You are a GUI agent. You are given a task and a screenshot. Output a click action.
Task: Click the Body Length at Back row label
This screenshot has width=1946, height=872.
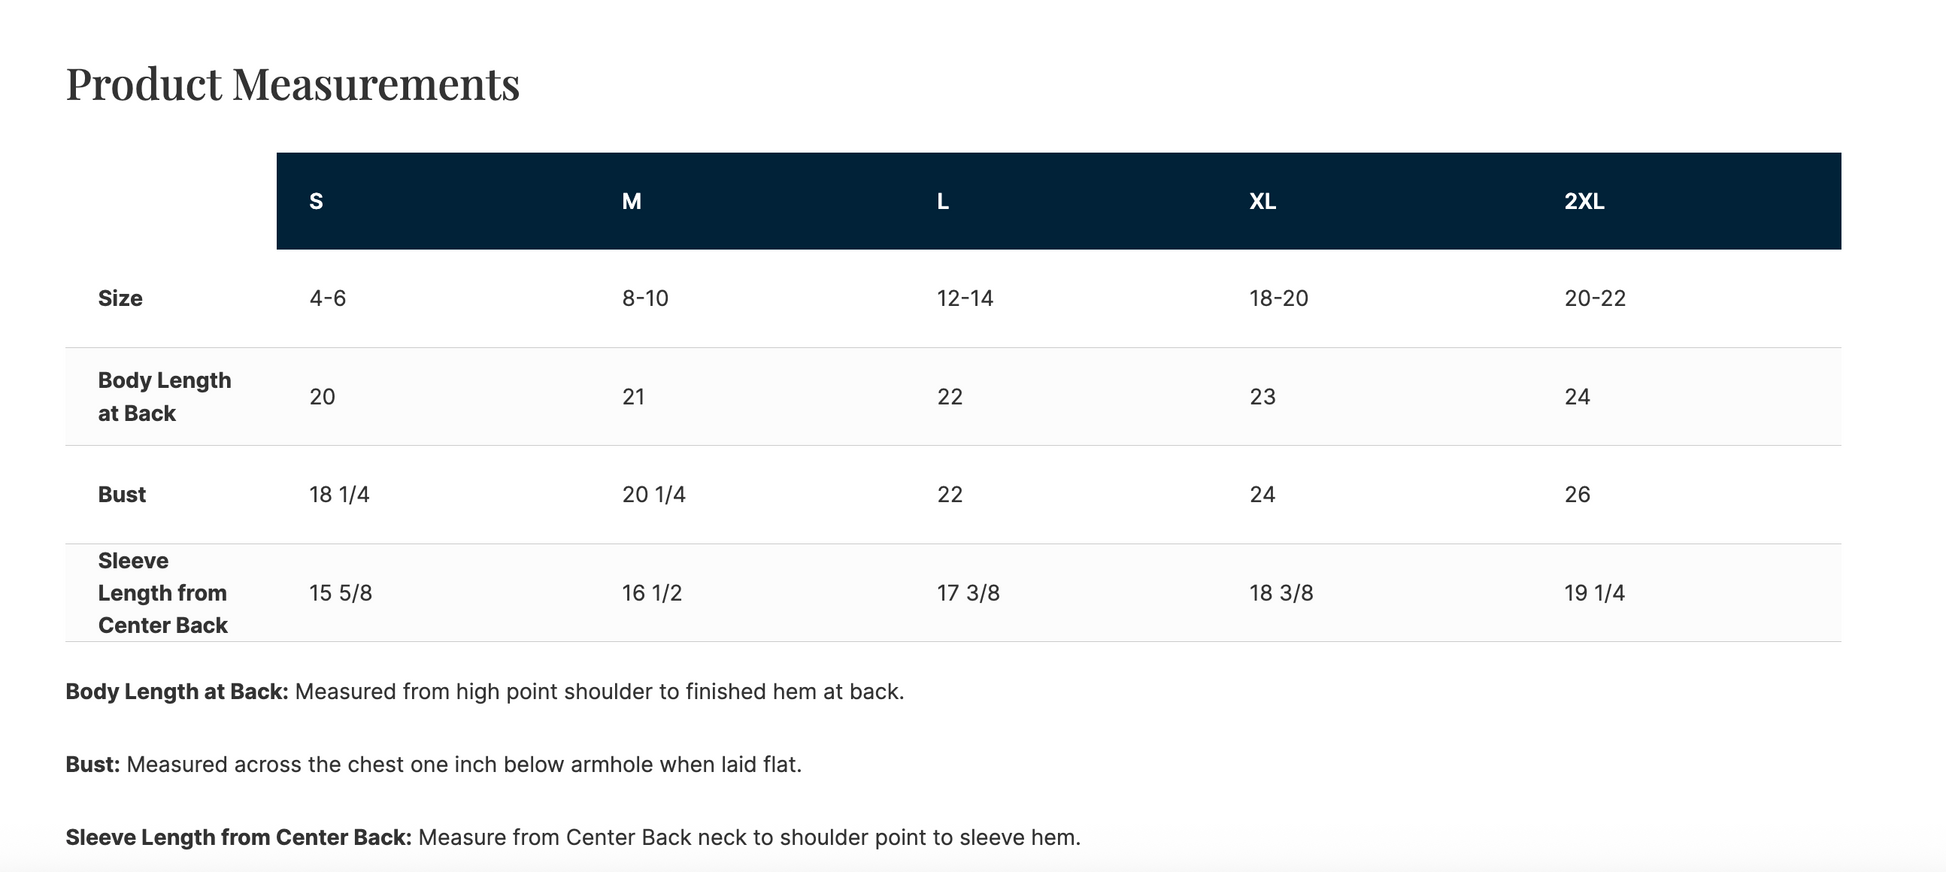pyautogui.click(x=164, y=397)
